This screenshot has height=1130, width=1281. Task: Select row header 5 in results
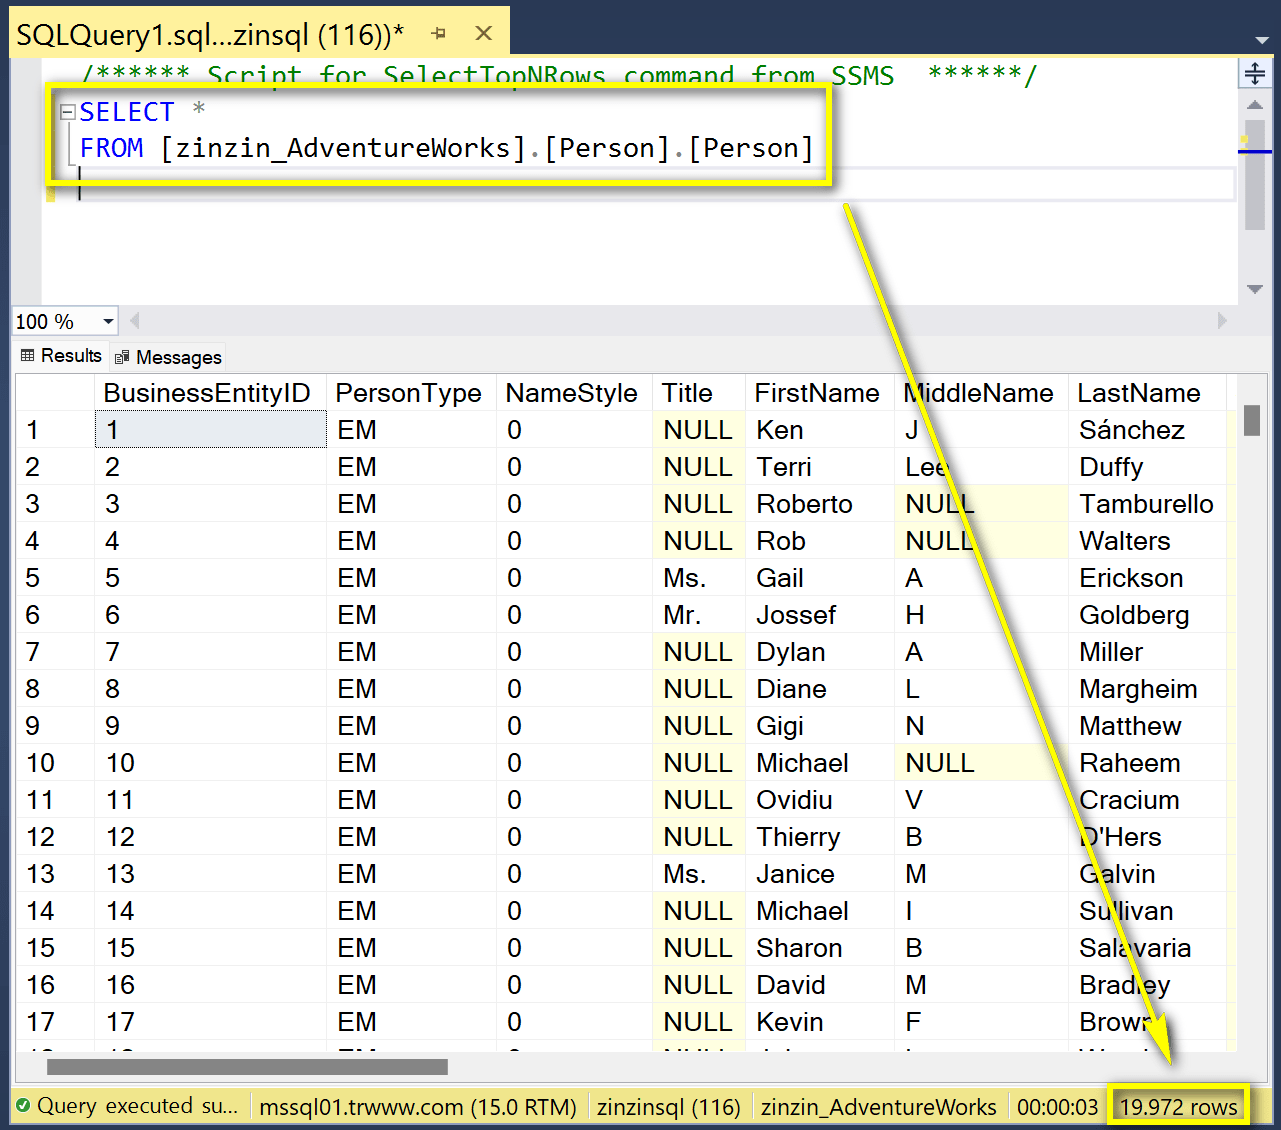point(55,578)
